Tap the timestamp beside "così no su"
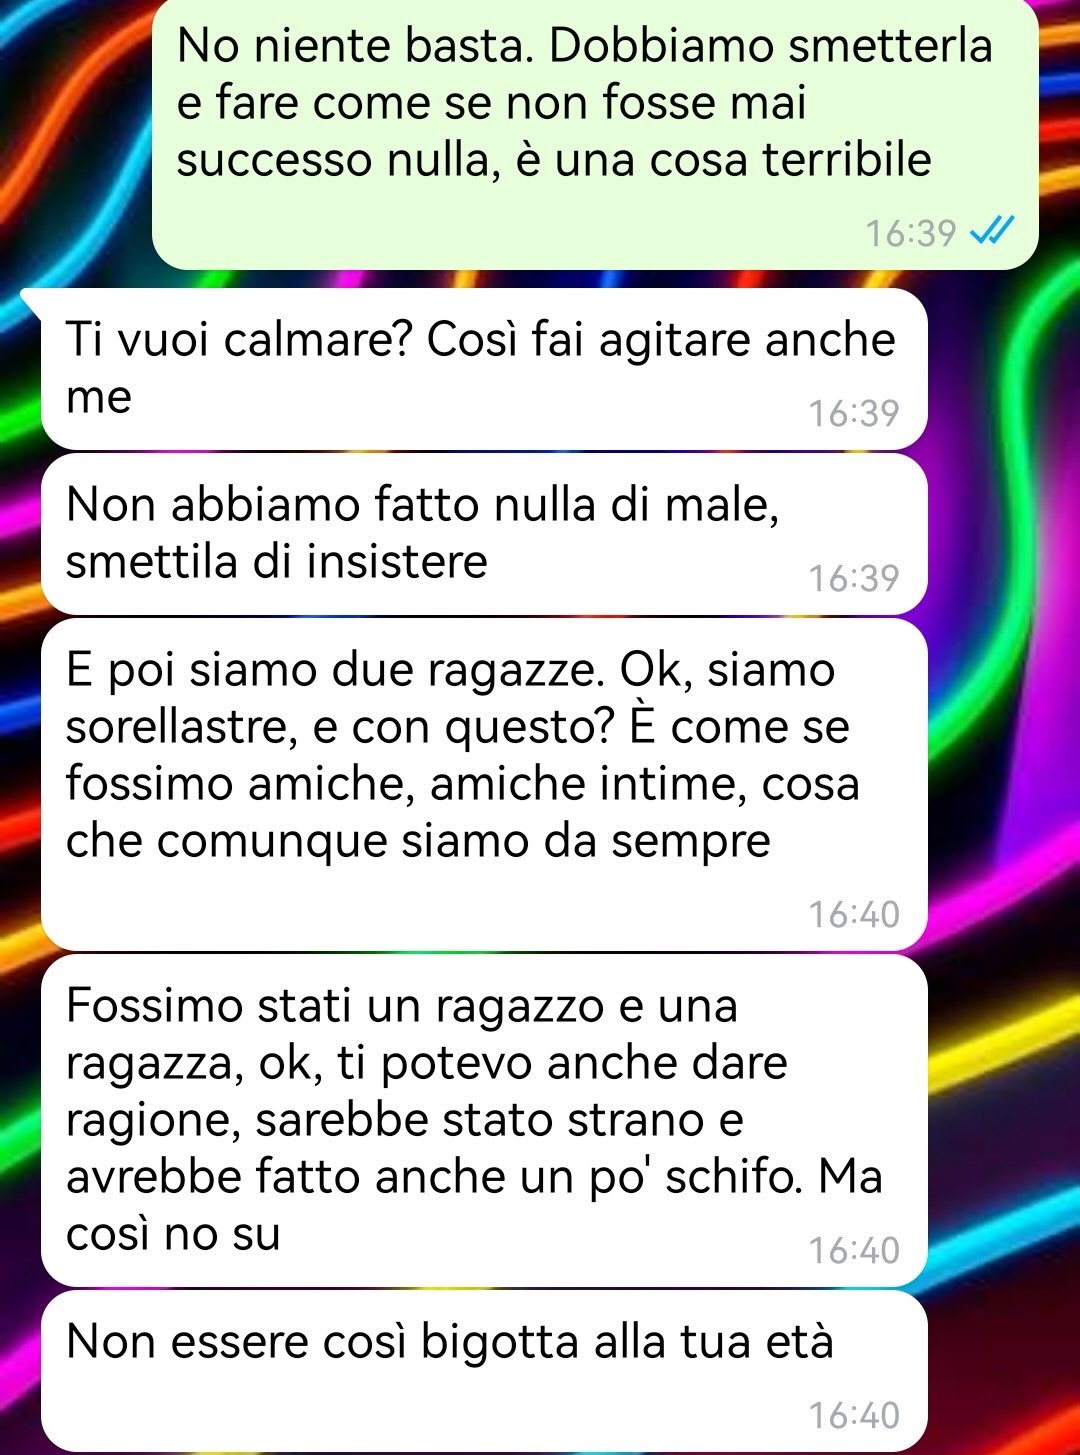Viewport: 1080px width, 1455px height. coord(854,1250)
